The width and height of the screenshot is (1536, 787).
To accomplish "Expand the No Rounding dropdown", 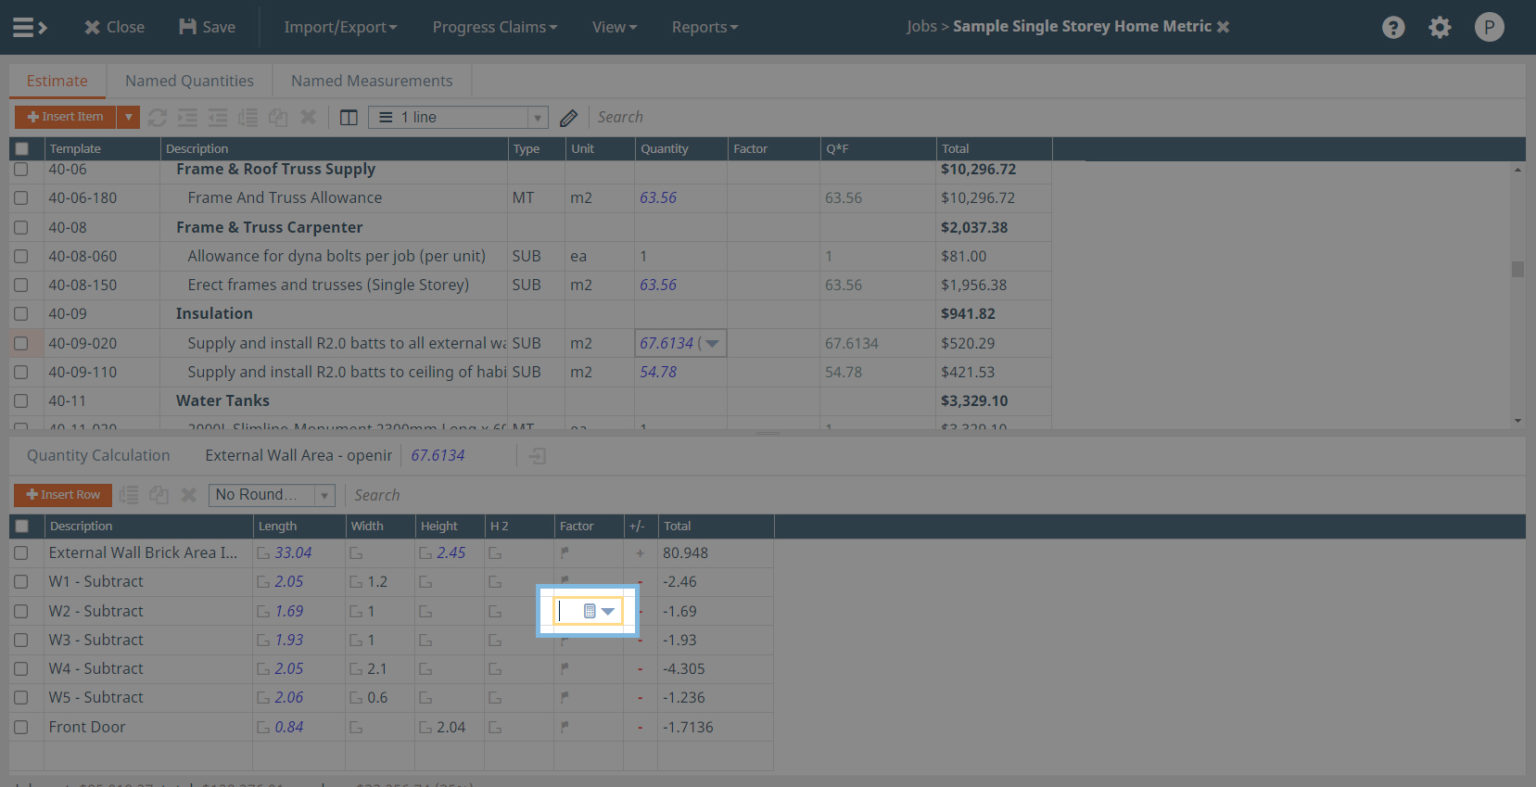I will (323, 494).
